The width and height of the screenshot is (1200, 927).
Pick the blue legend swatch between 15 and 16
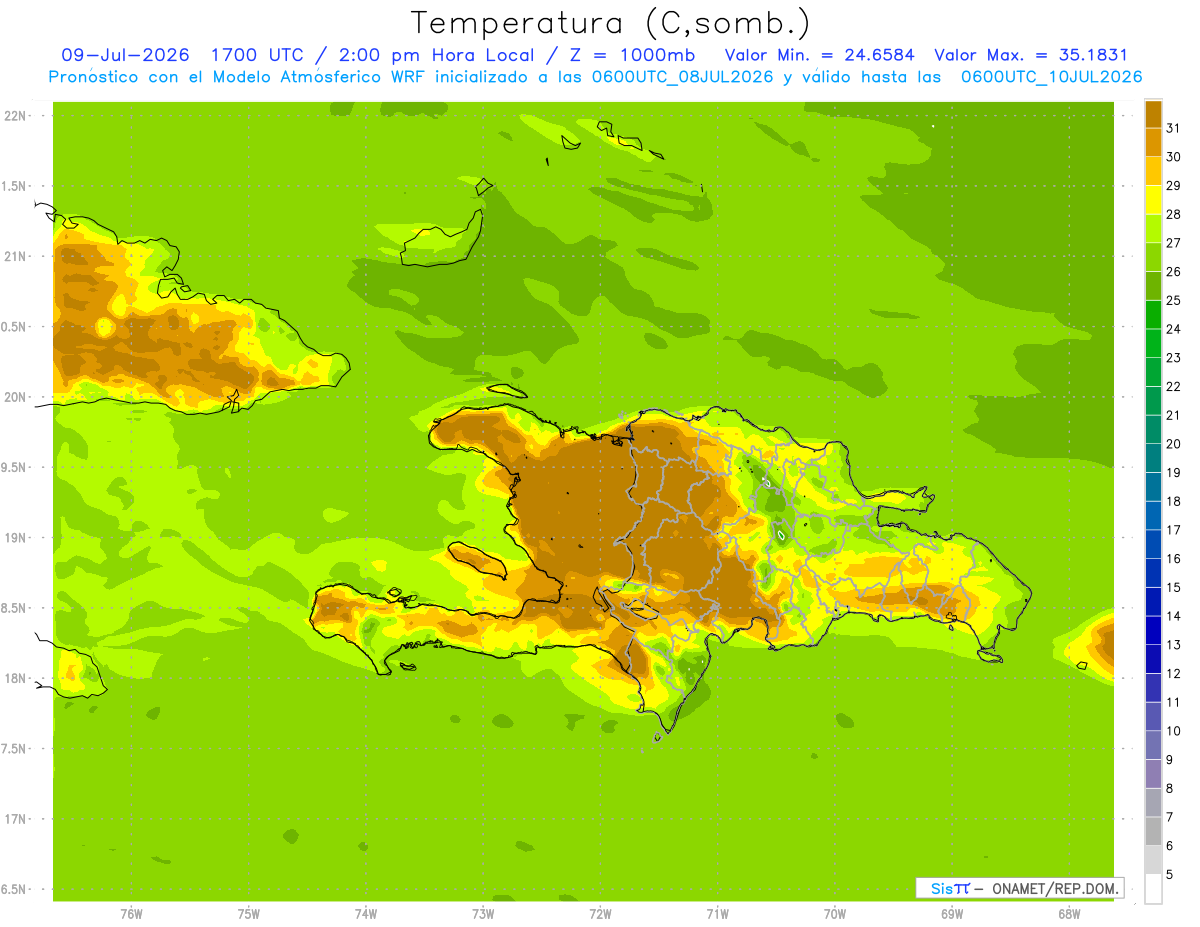[x=1153, y=574]
